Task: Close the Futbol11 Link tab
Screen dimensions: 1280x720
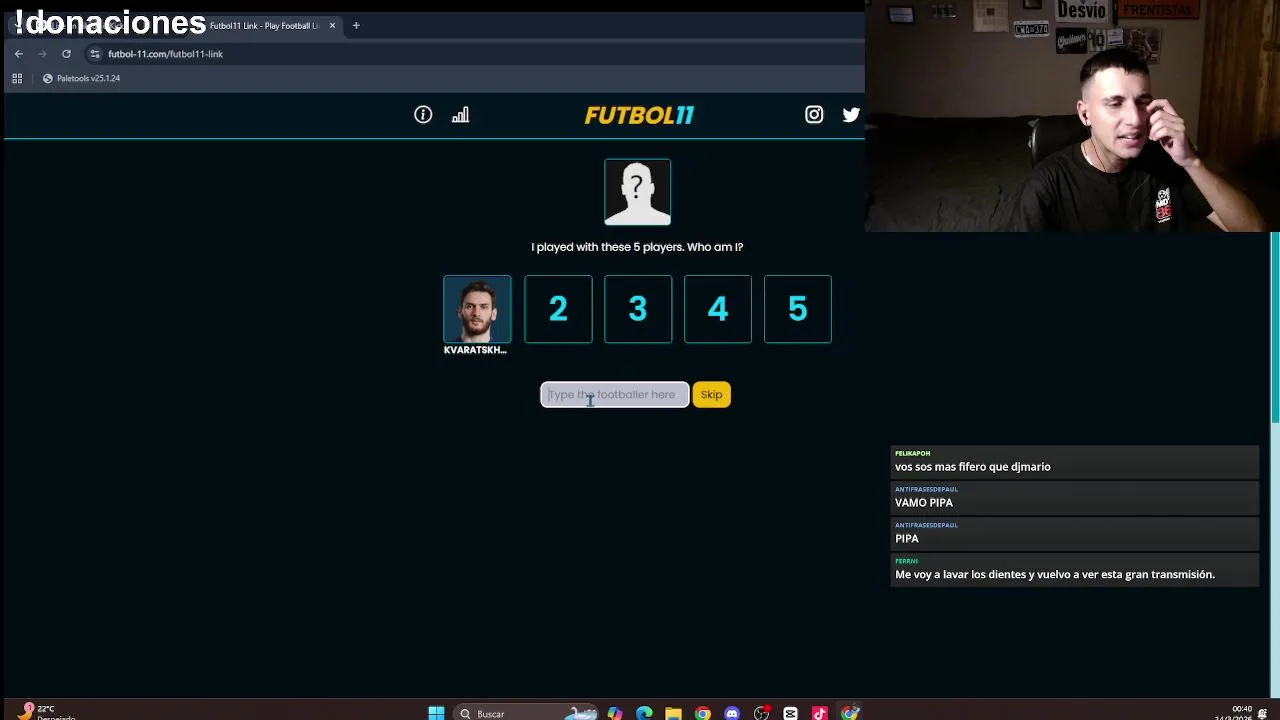Action: [x=332, y=25]
